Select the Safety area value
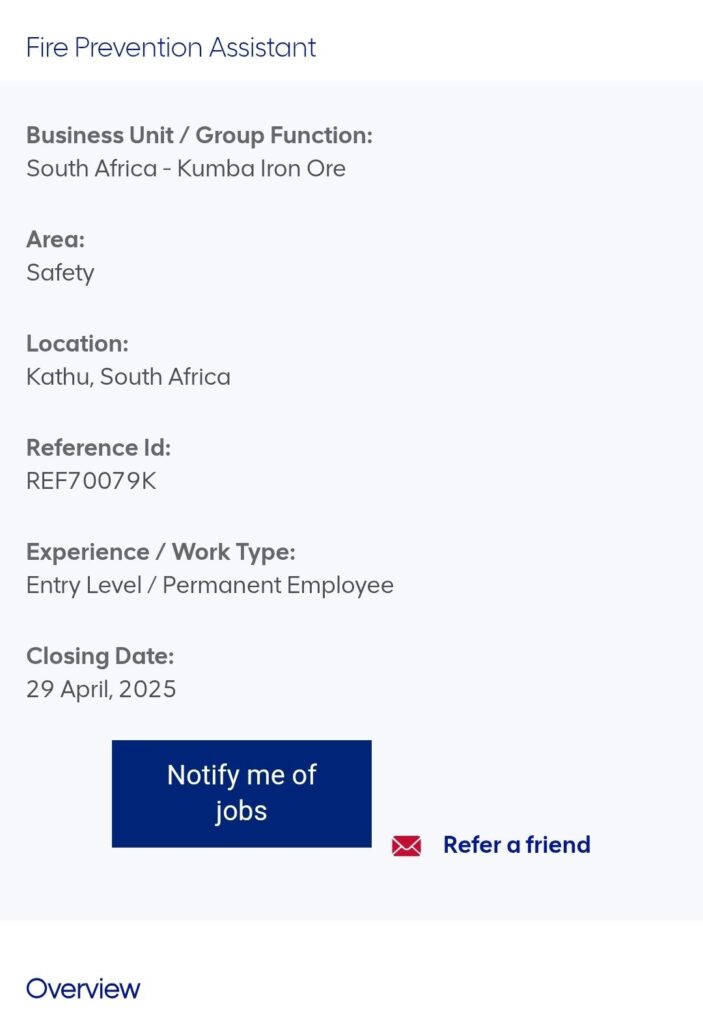Viewport: 703px width, 1024px height. click(x=60, y=272)
